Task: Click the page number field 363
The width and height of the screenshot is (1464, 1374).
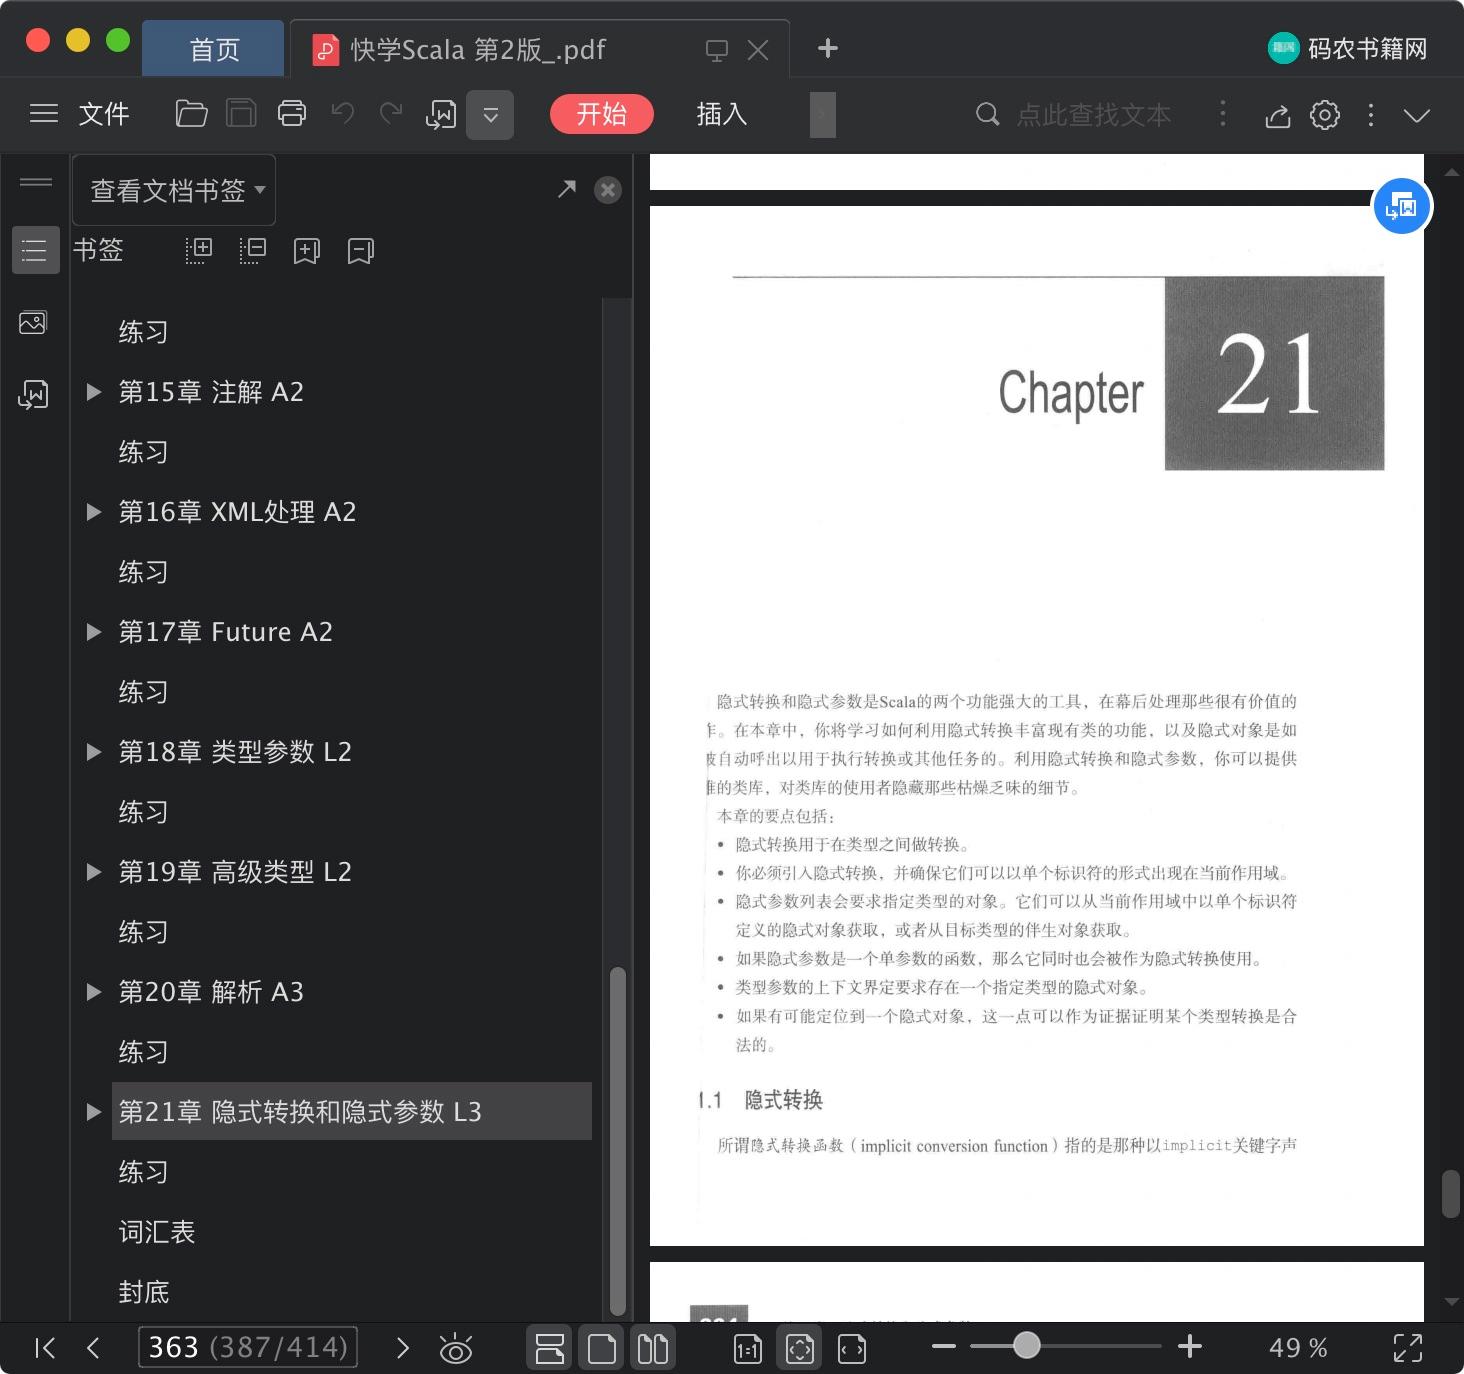Action: [248, 1347]
